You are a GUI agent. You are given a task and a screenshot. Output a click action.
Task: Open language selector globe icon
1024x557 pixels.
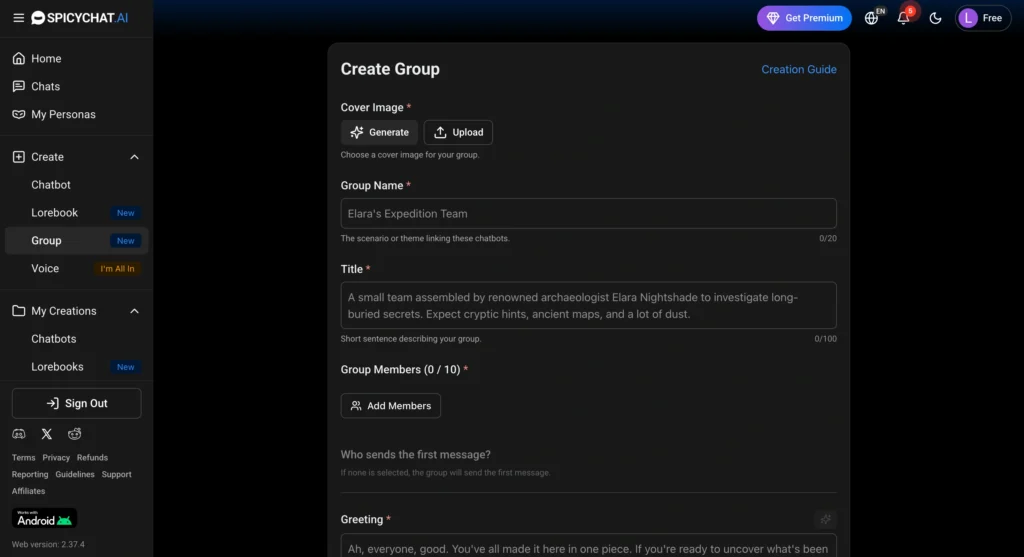pyautogui.click(x=871, y=18)
